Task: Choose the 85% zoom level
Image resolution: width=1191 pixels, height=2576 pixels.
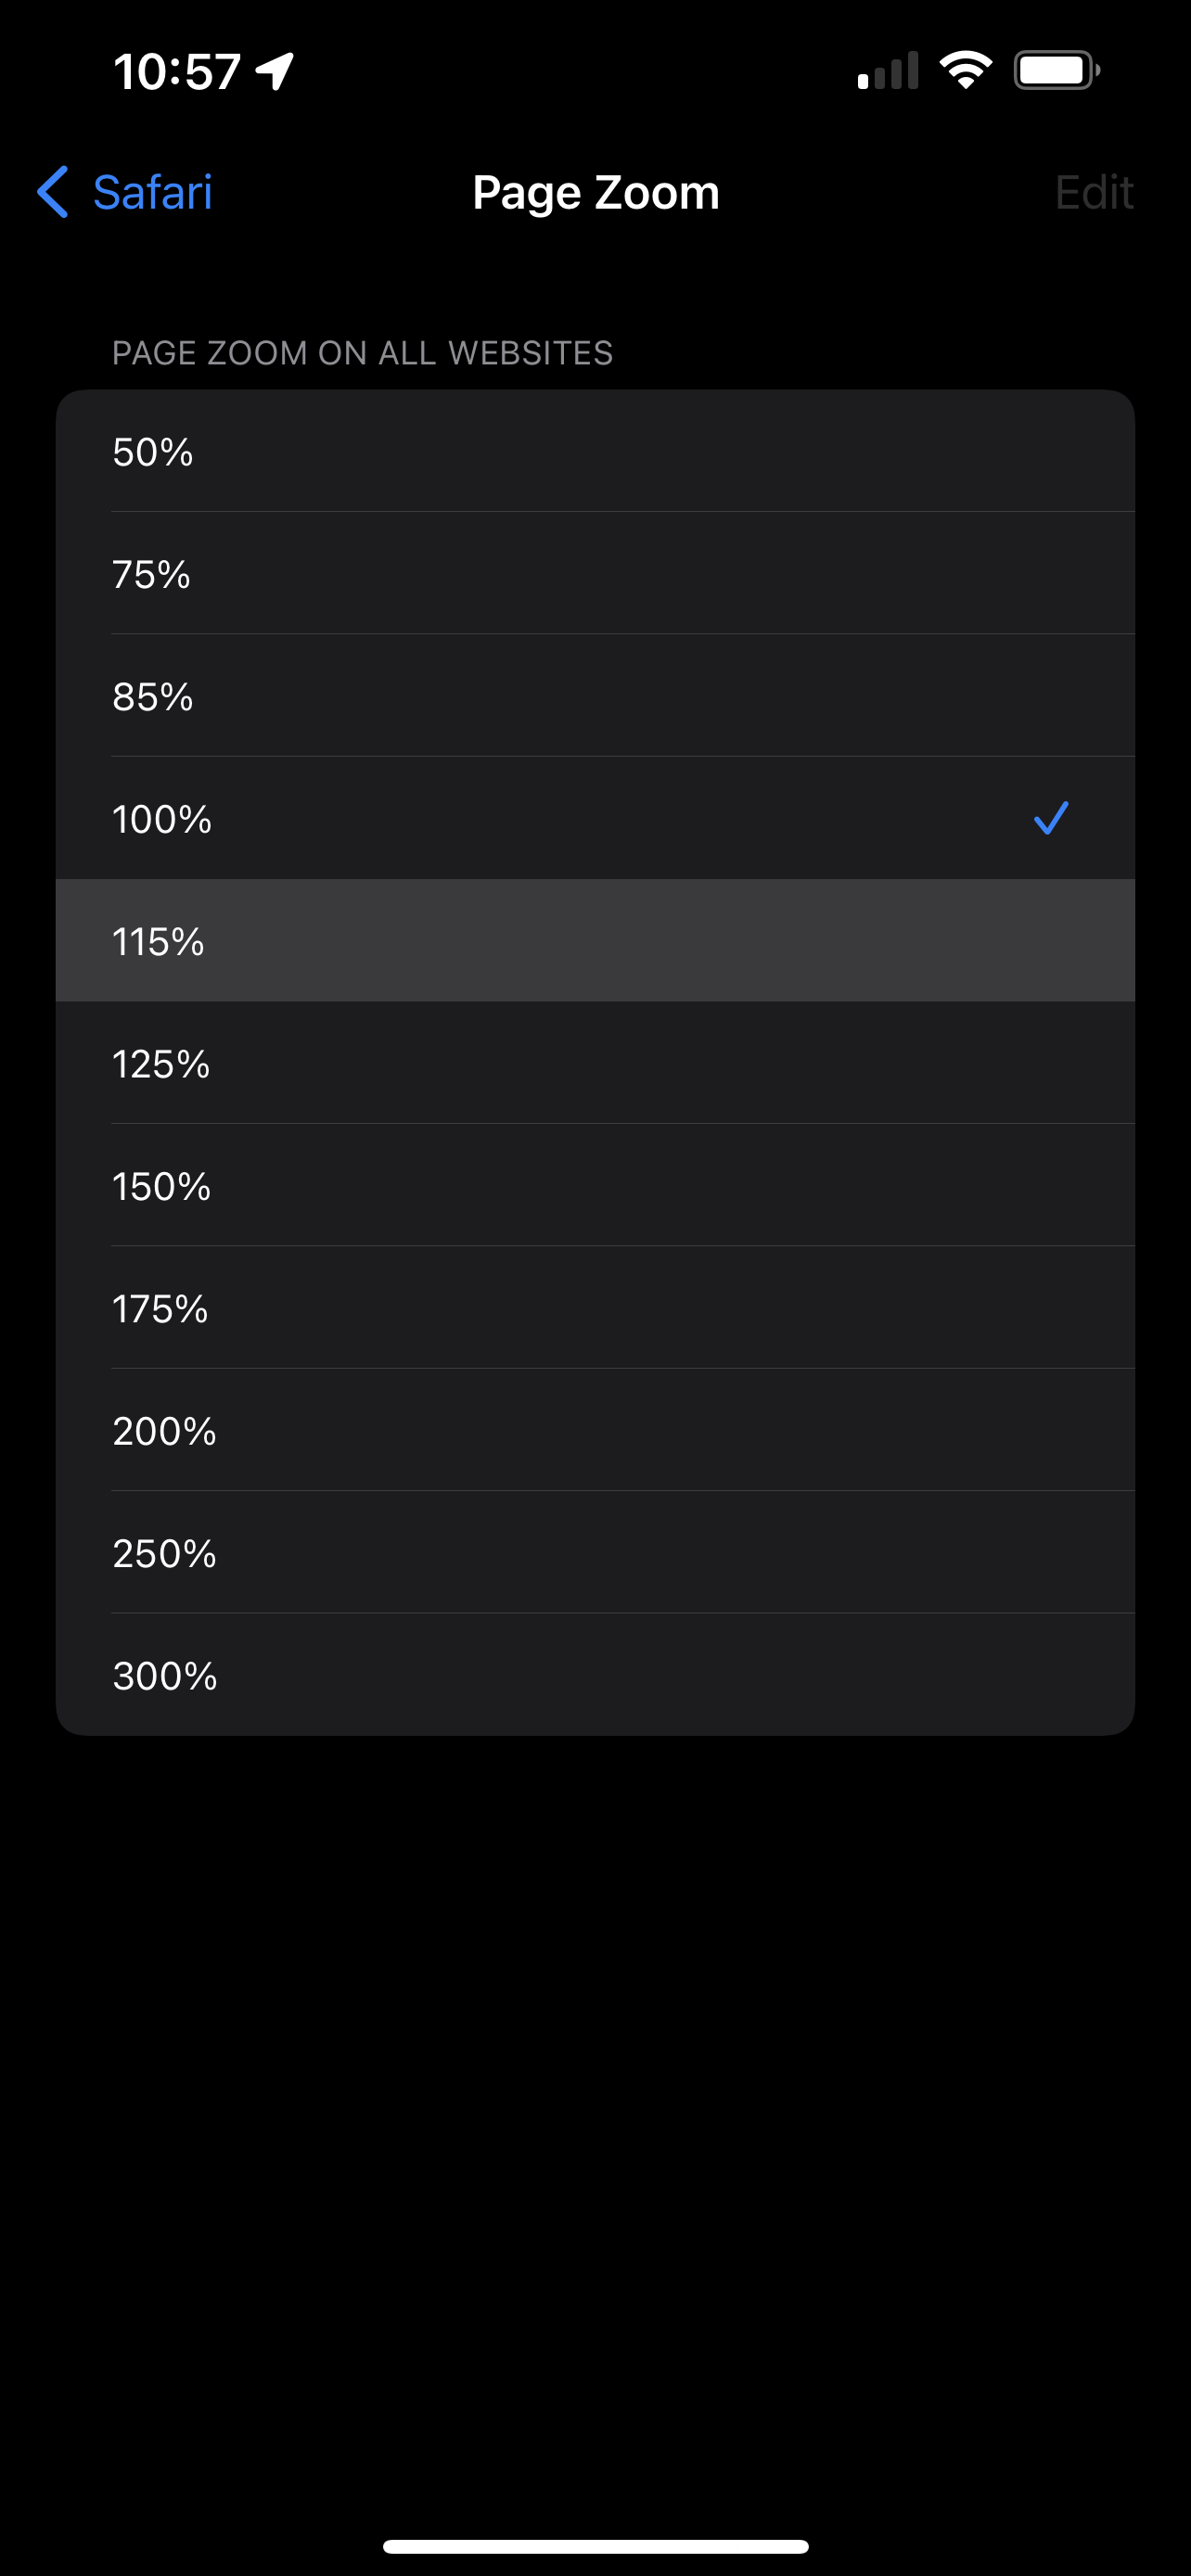Action: [x=594, y=696]
